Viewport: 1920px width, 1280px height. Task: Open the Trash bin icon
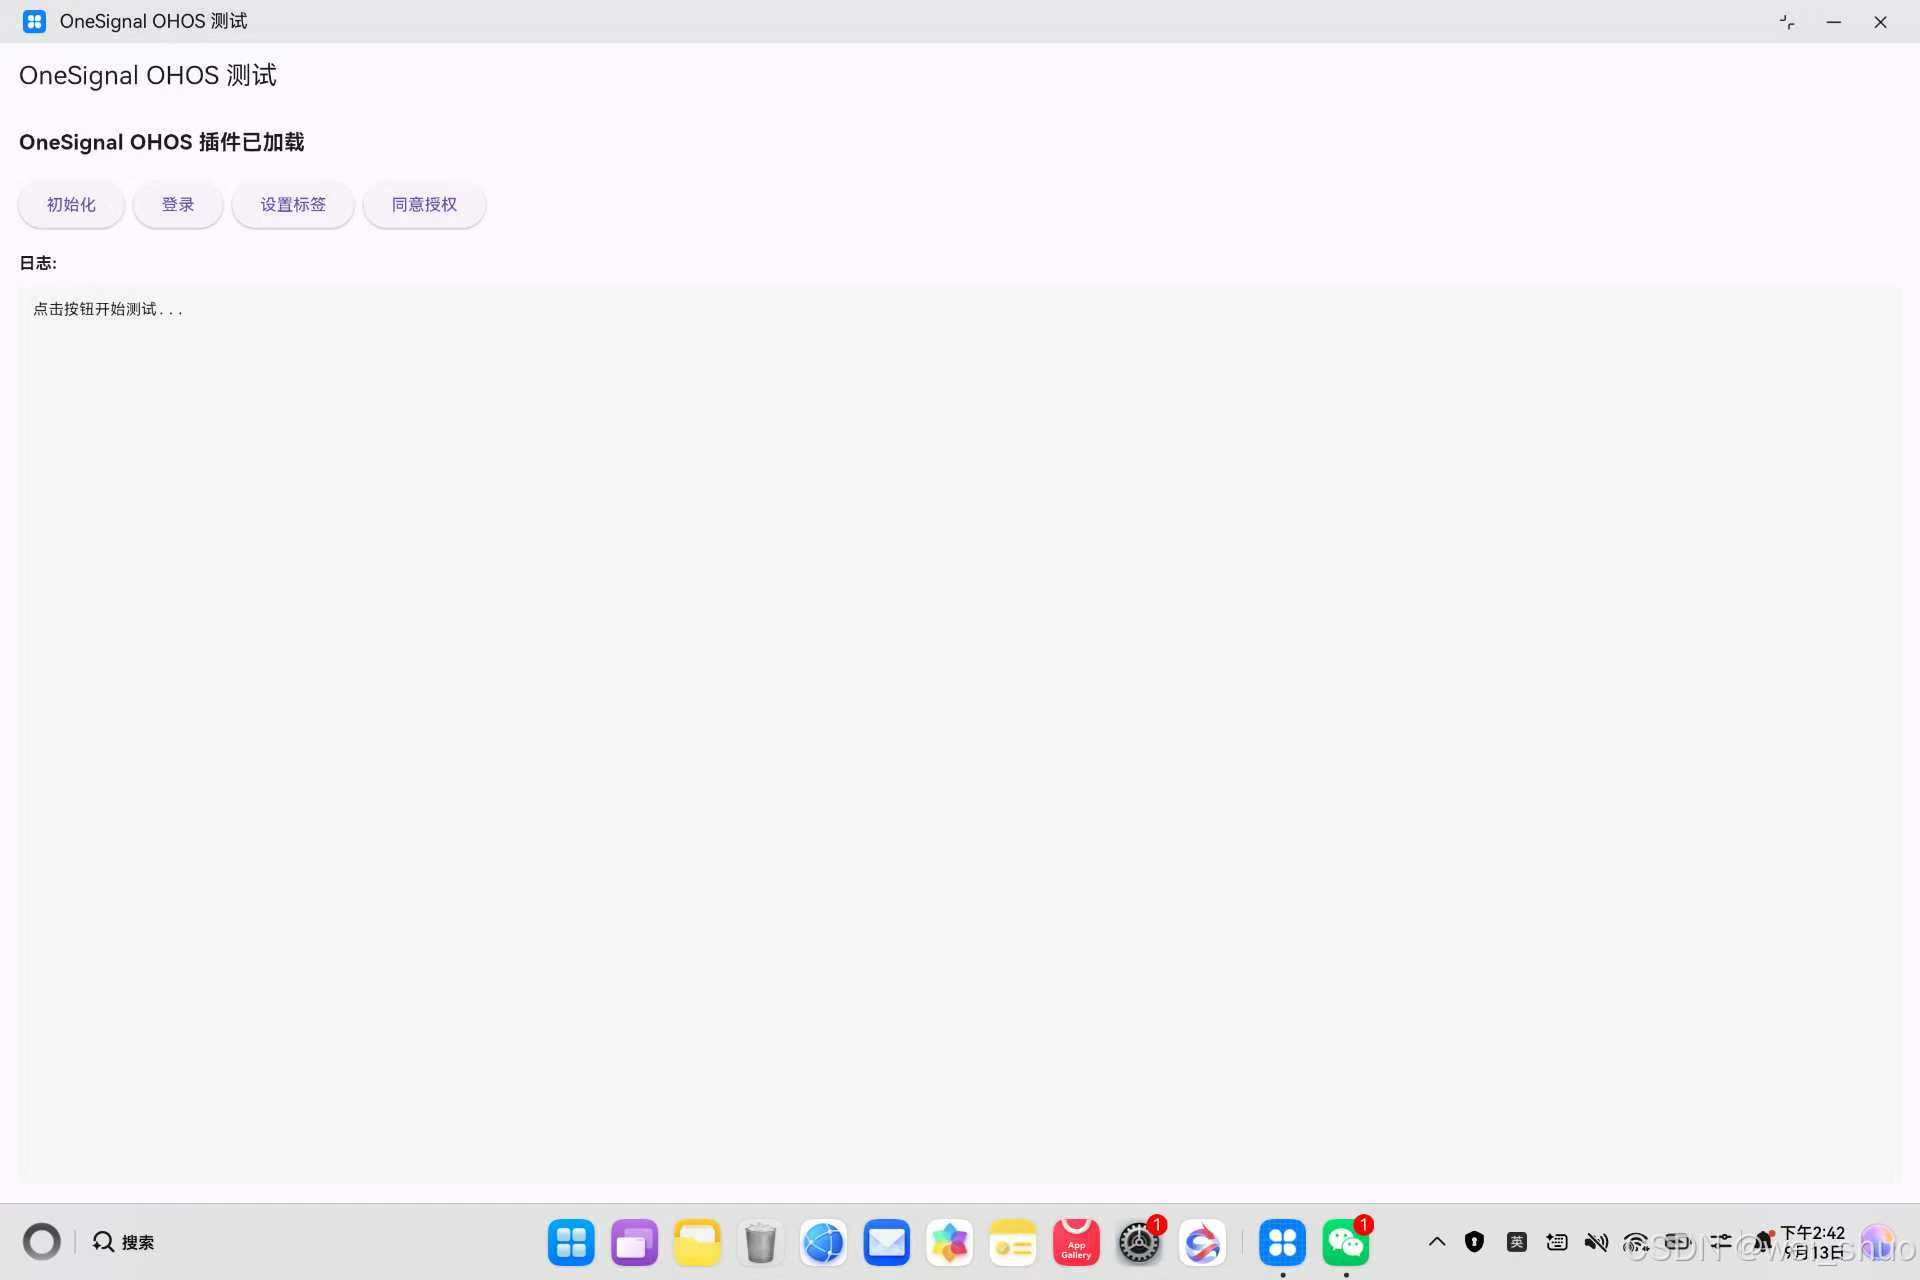[760, 1243]
